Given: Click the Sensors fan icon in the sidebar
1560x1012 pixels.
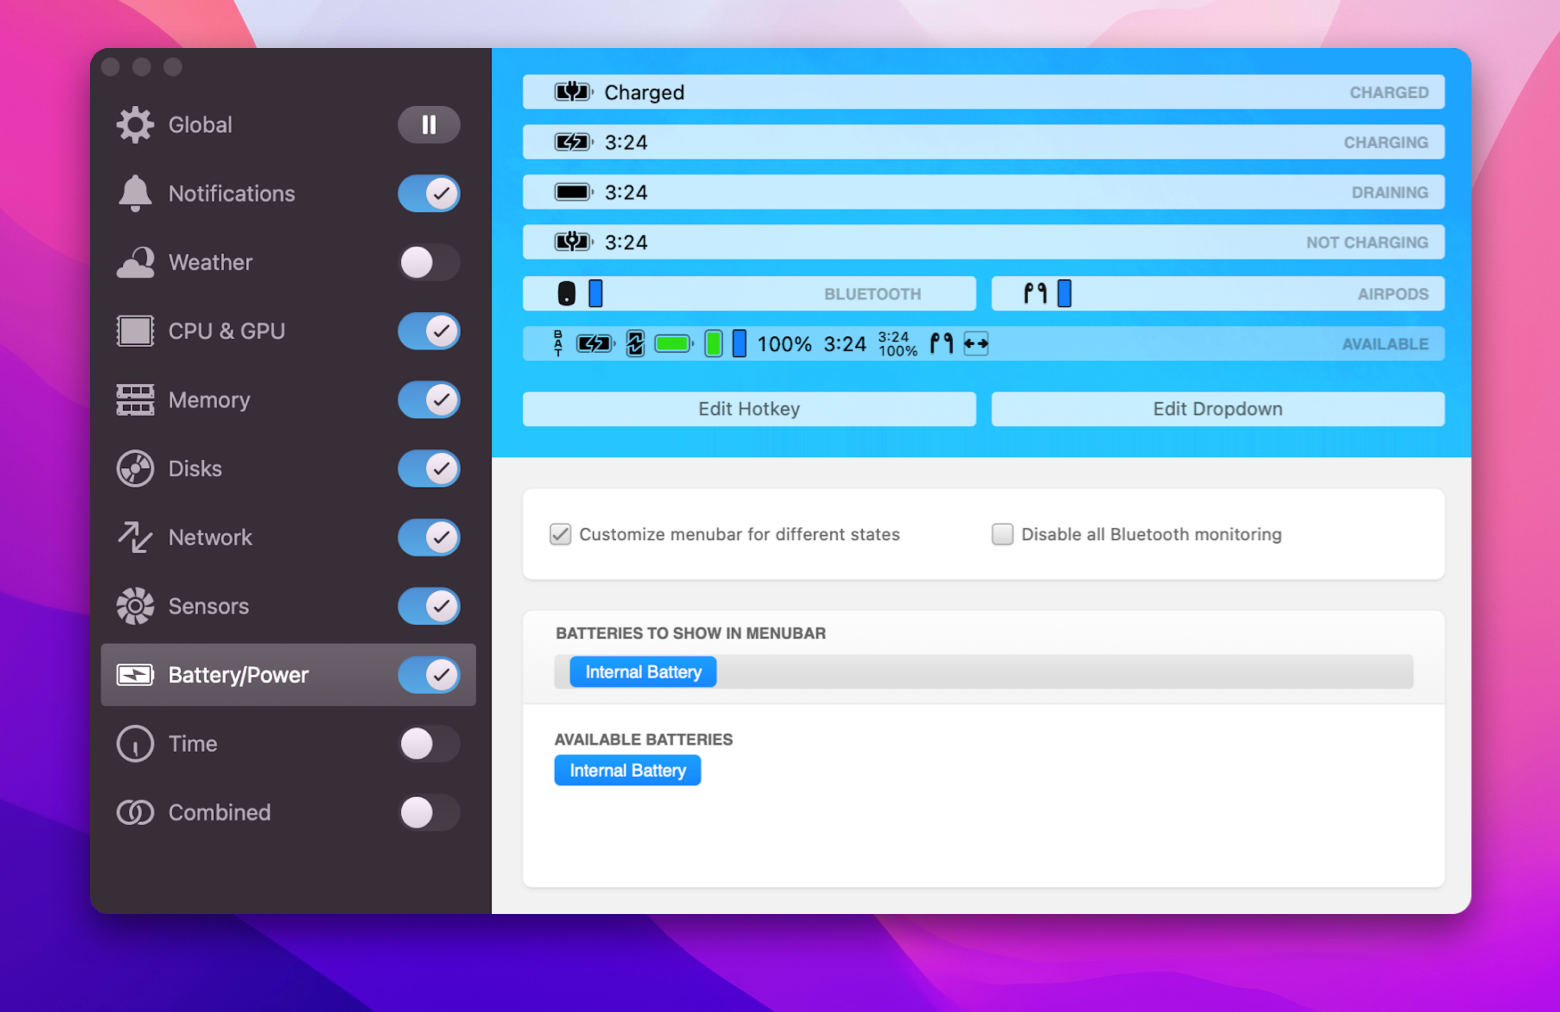Looking at the screenshot, I should pyautogui.click(x=135, y=606).
